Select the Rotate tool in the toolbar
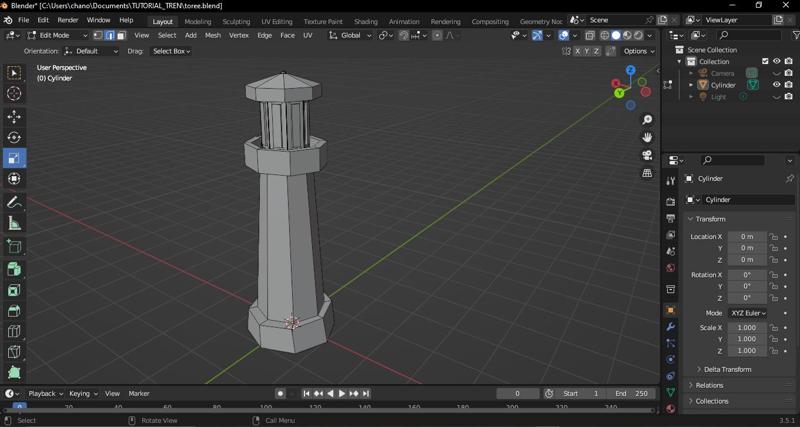Viewport: 800px width, 427px height. pyautogui.click(x=14, y=138)
